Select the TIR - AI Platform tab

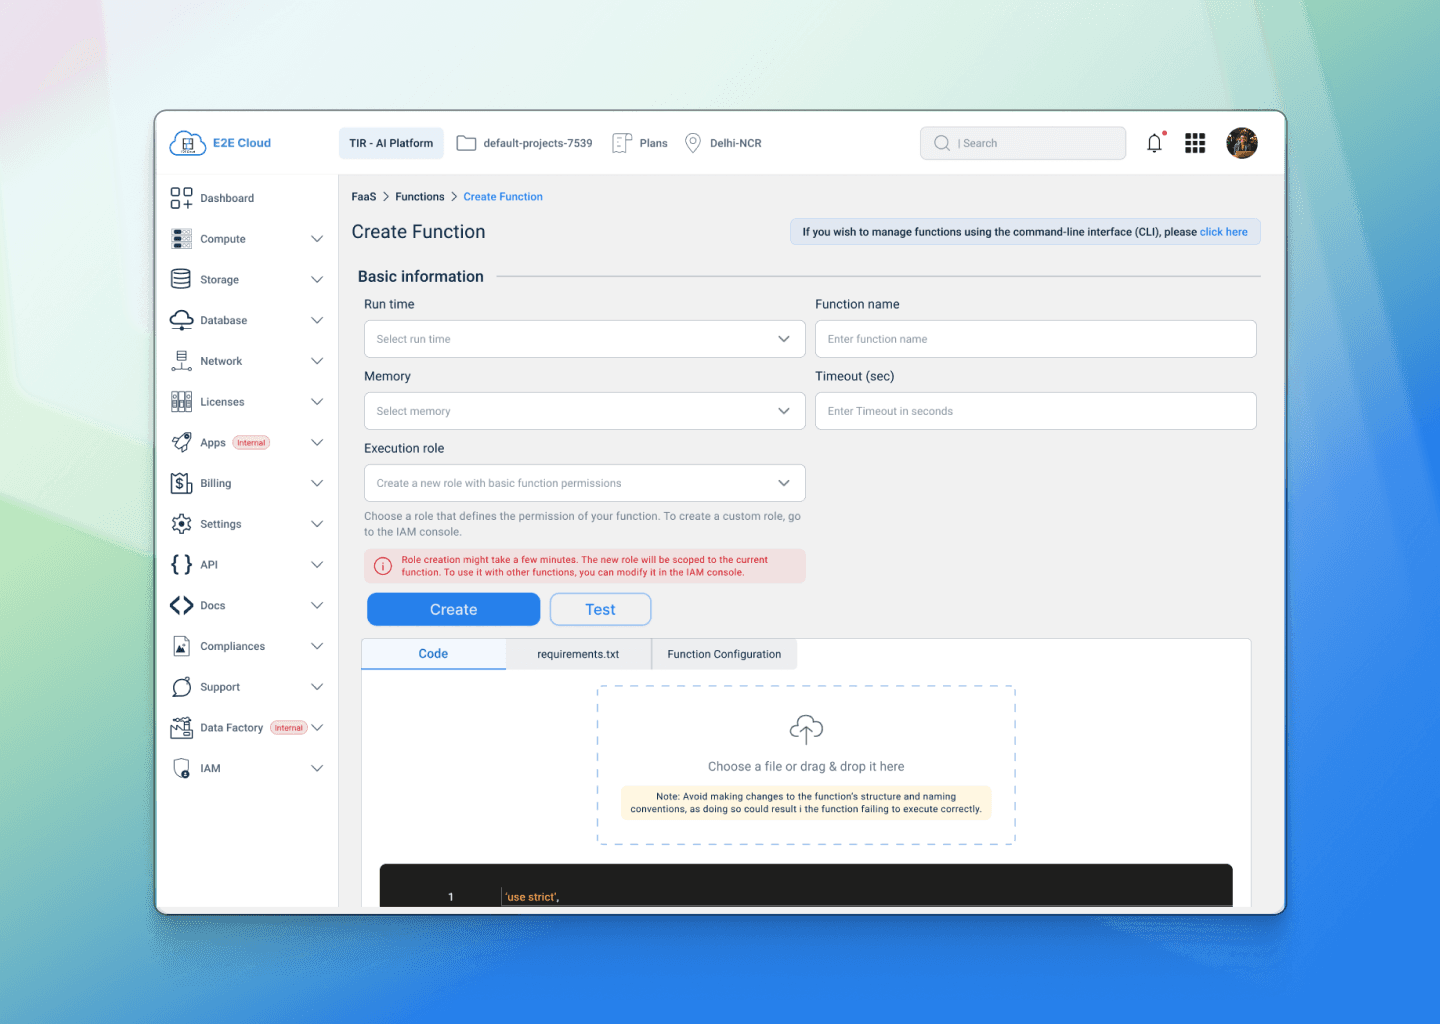pyautogui.click(x=391, y=143)
